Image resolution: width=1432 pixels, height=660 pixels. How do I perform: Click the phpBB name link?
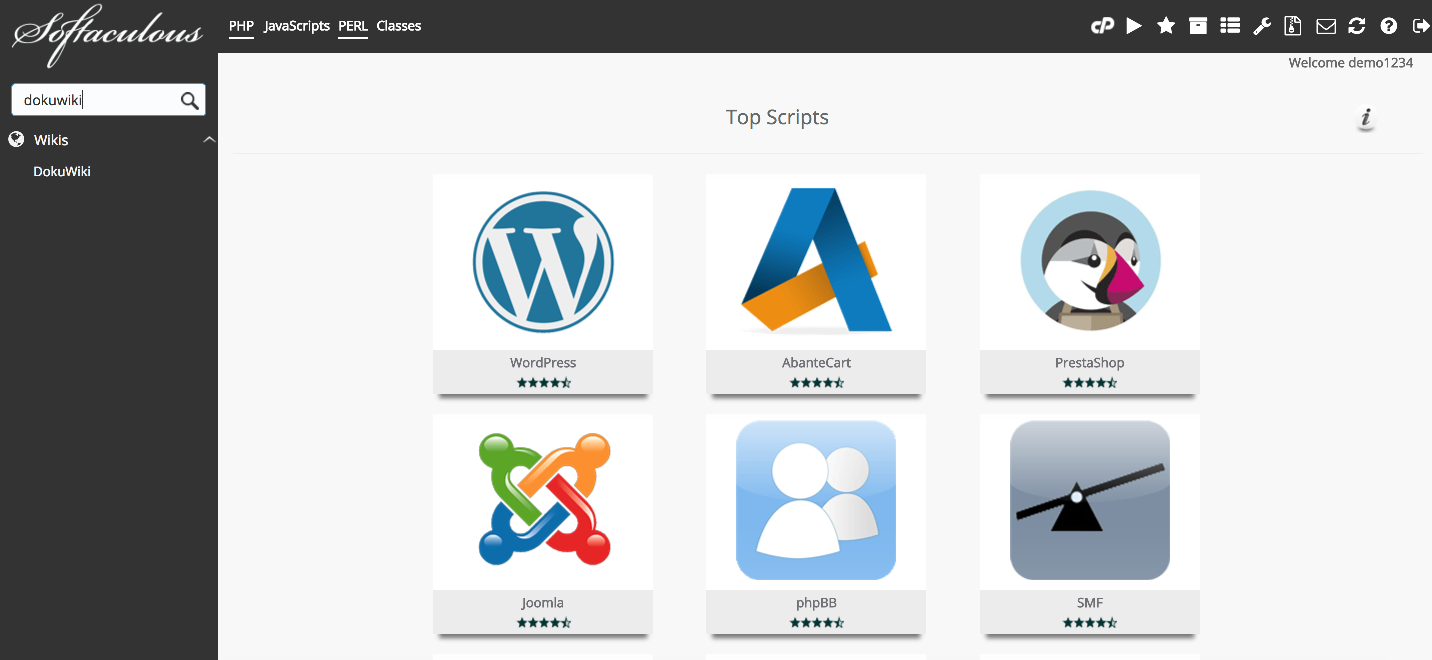tap(816, 603)
